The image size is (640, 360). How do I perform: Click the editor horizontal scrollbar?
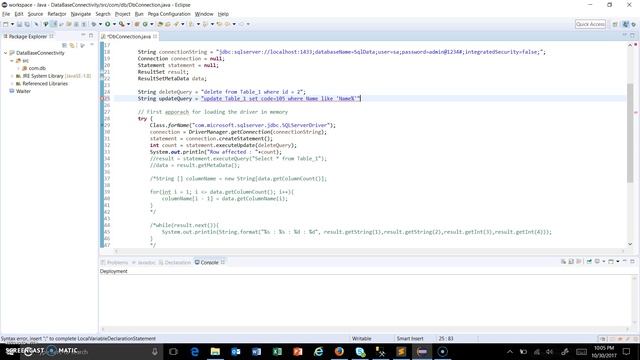(x=369, y=251)
